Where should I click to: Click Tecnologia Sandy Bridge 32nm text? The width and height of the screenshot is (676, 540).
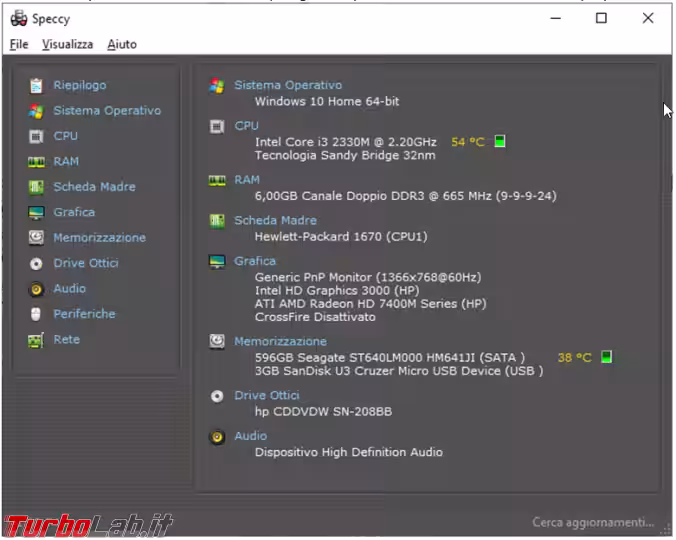click(345, 155)
